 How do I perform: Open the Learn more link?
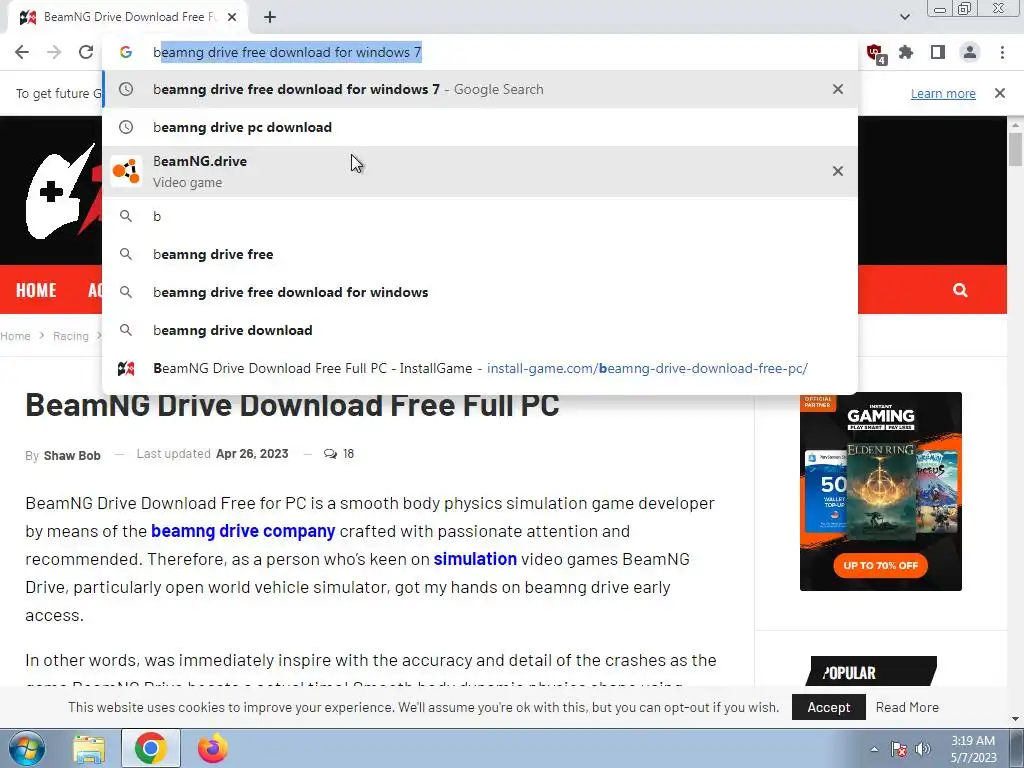[x=943, y=93]
